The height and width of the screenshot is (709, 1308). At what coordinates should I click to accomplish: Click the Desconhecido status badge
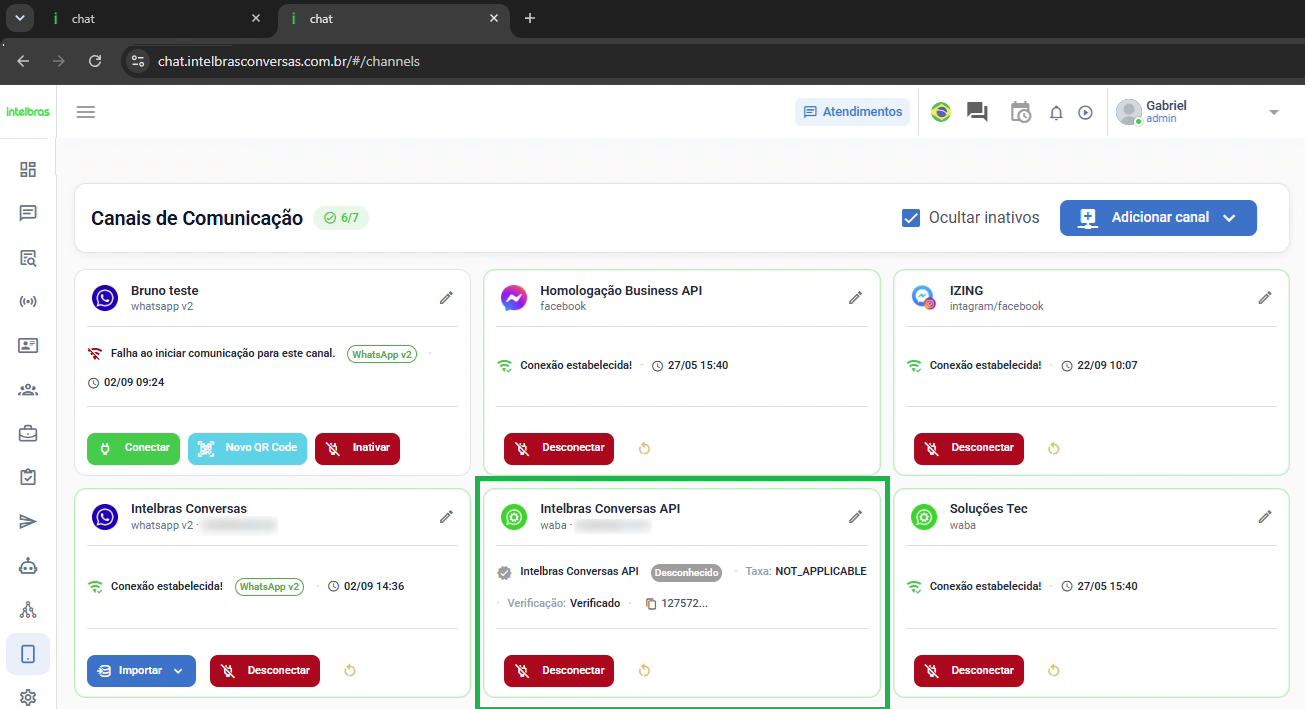(686, 573)
